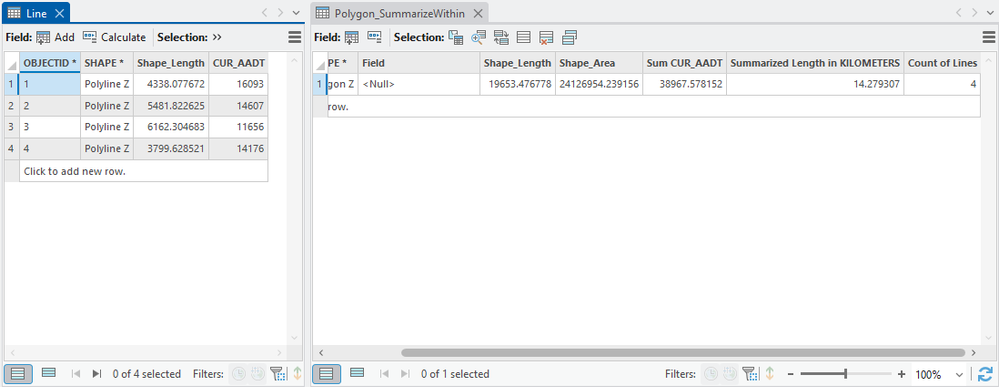Click Copy selection icon
999x387 pixels.
[x=570, y=38]
